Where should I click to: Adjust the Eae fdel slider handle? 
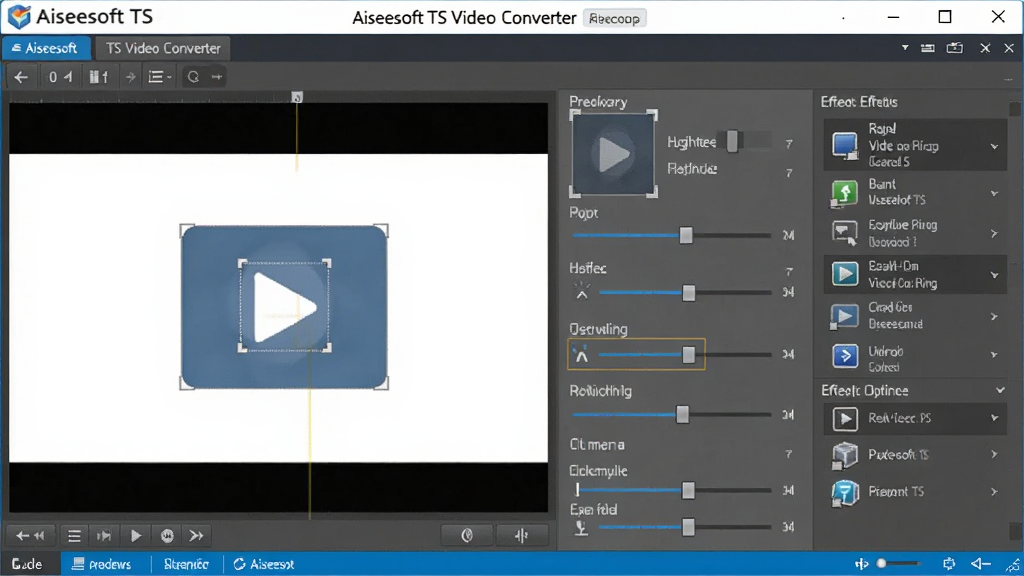click(688, 527)
